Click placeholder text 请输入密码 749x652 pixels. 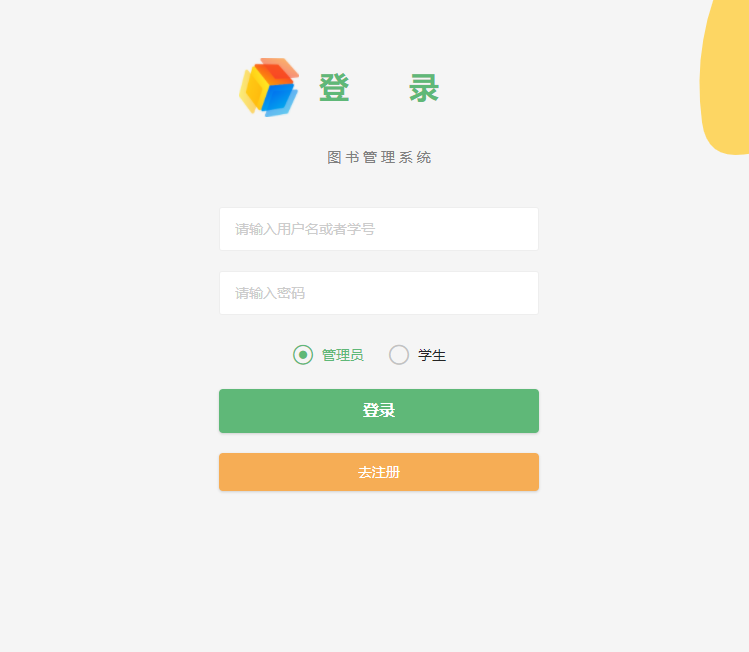pos(270,293)
